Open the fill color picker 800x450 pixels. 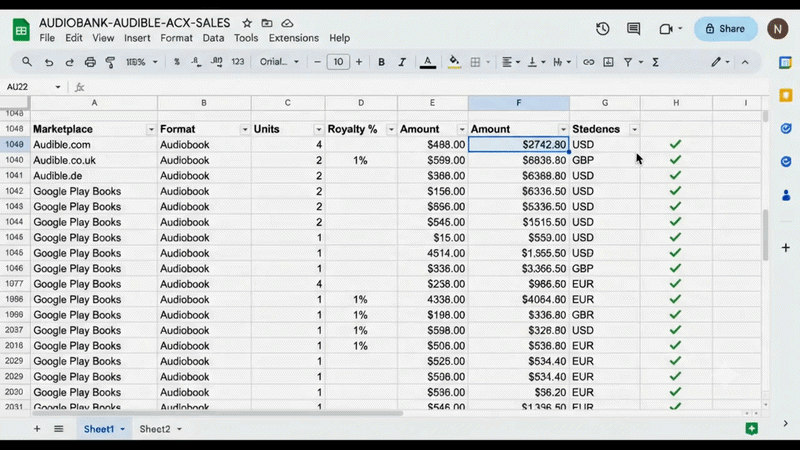[x=454, y=62]
